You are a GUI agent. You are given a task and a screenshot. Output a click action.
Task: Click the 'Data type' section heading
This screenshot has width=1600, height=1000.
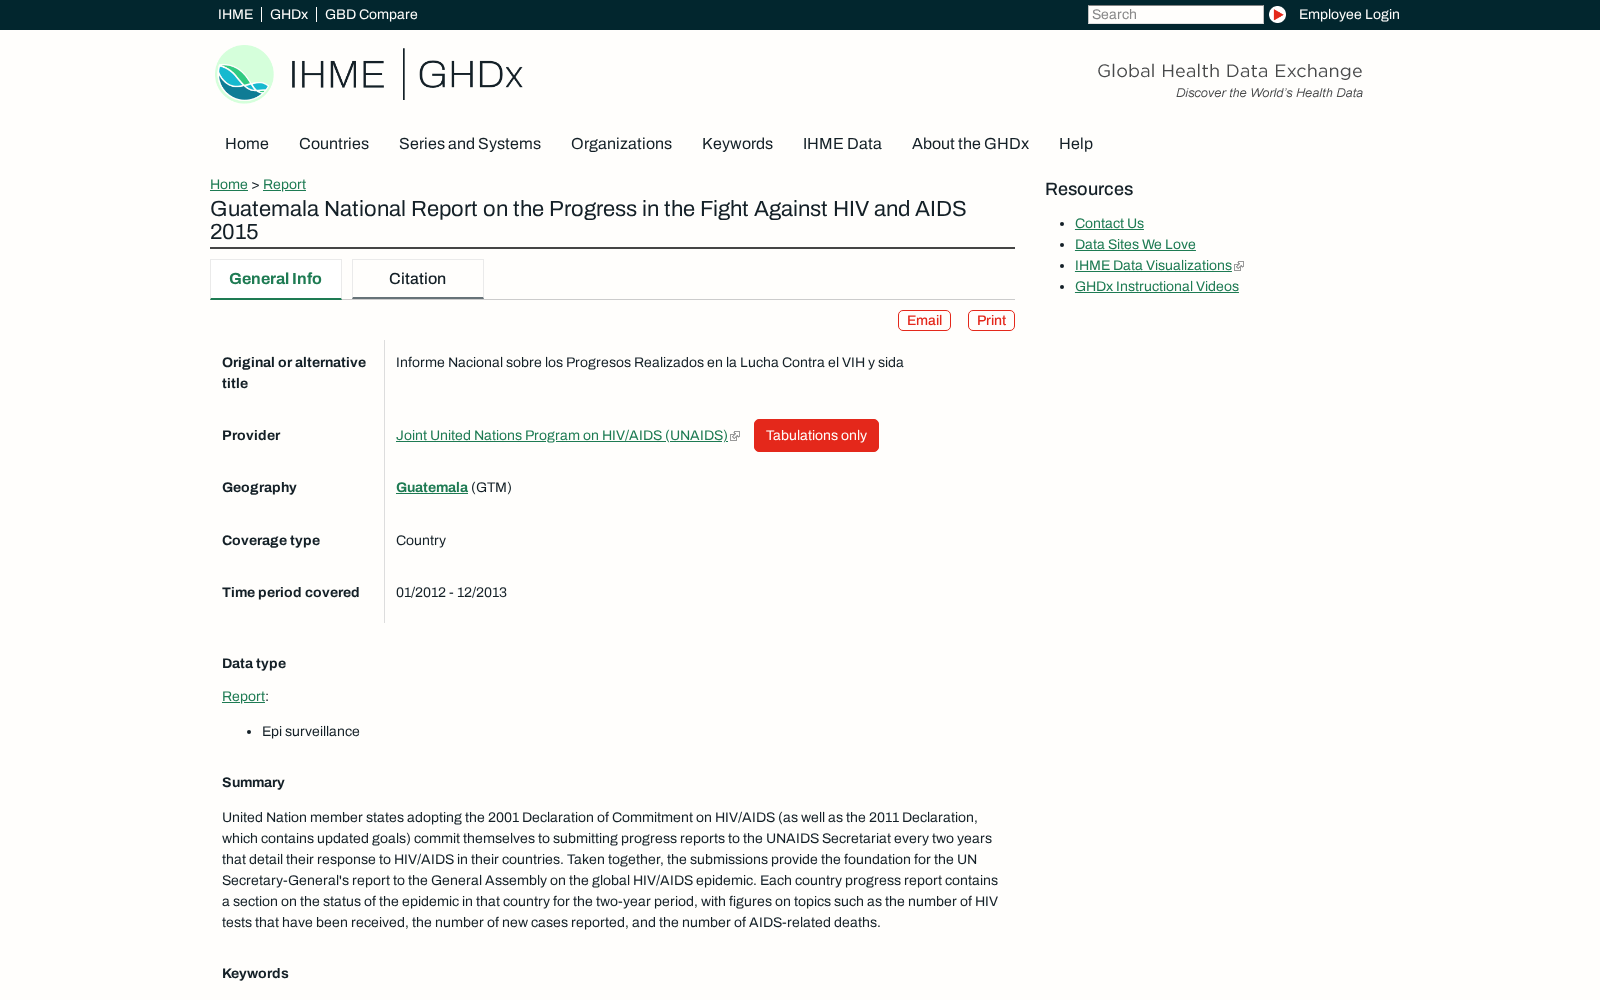[254, 664]
